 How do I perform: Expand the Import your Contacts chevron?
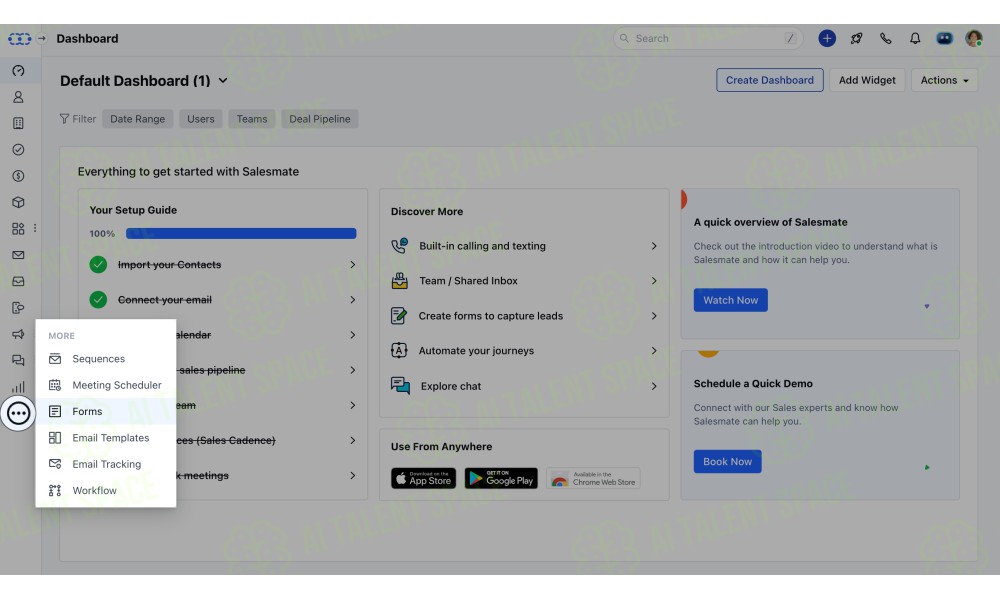pos(352,265)
